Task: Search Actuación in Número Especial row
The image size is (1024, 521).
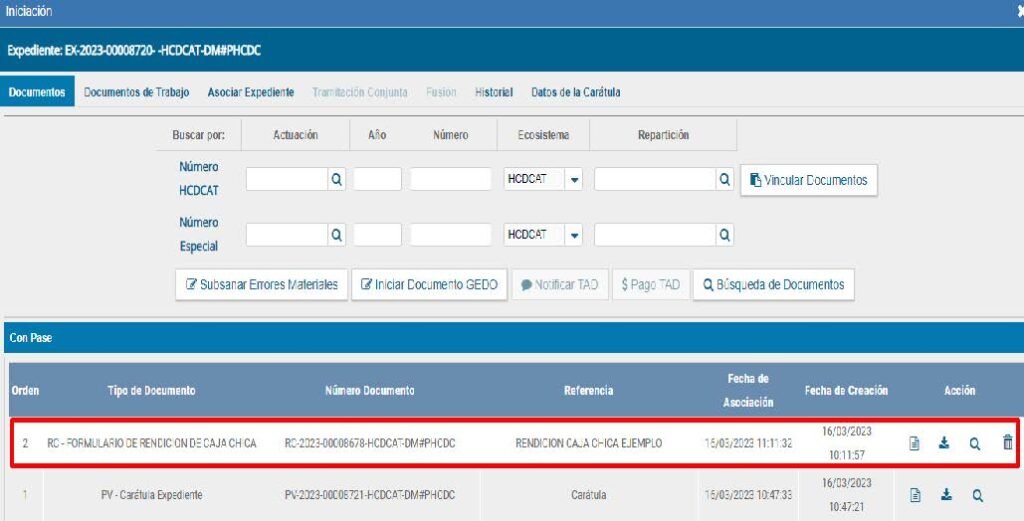Action: [336, 235]
